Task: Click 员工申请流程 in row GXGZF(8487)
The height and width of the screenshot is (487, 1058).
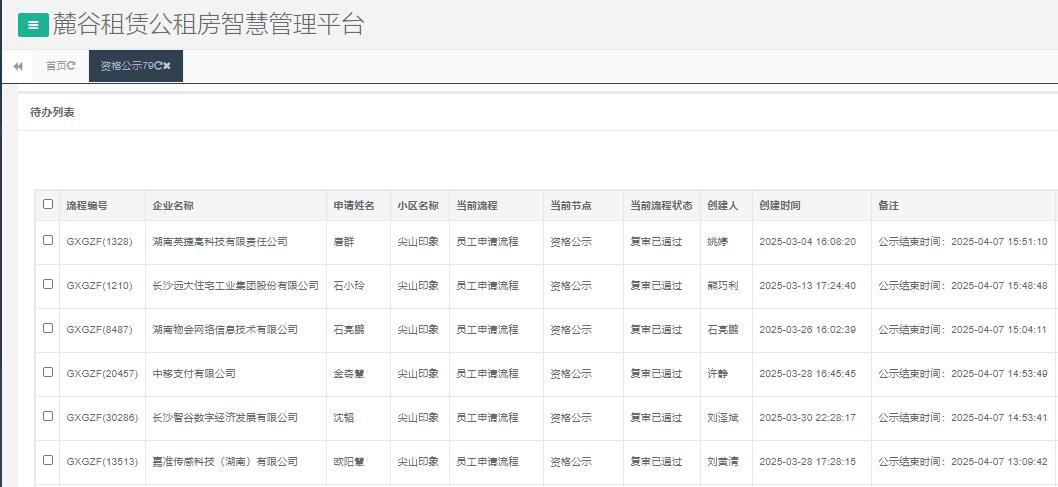Action: pyautogui.click(x=487, y=330)
